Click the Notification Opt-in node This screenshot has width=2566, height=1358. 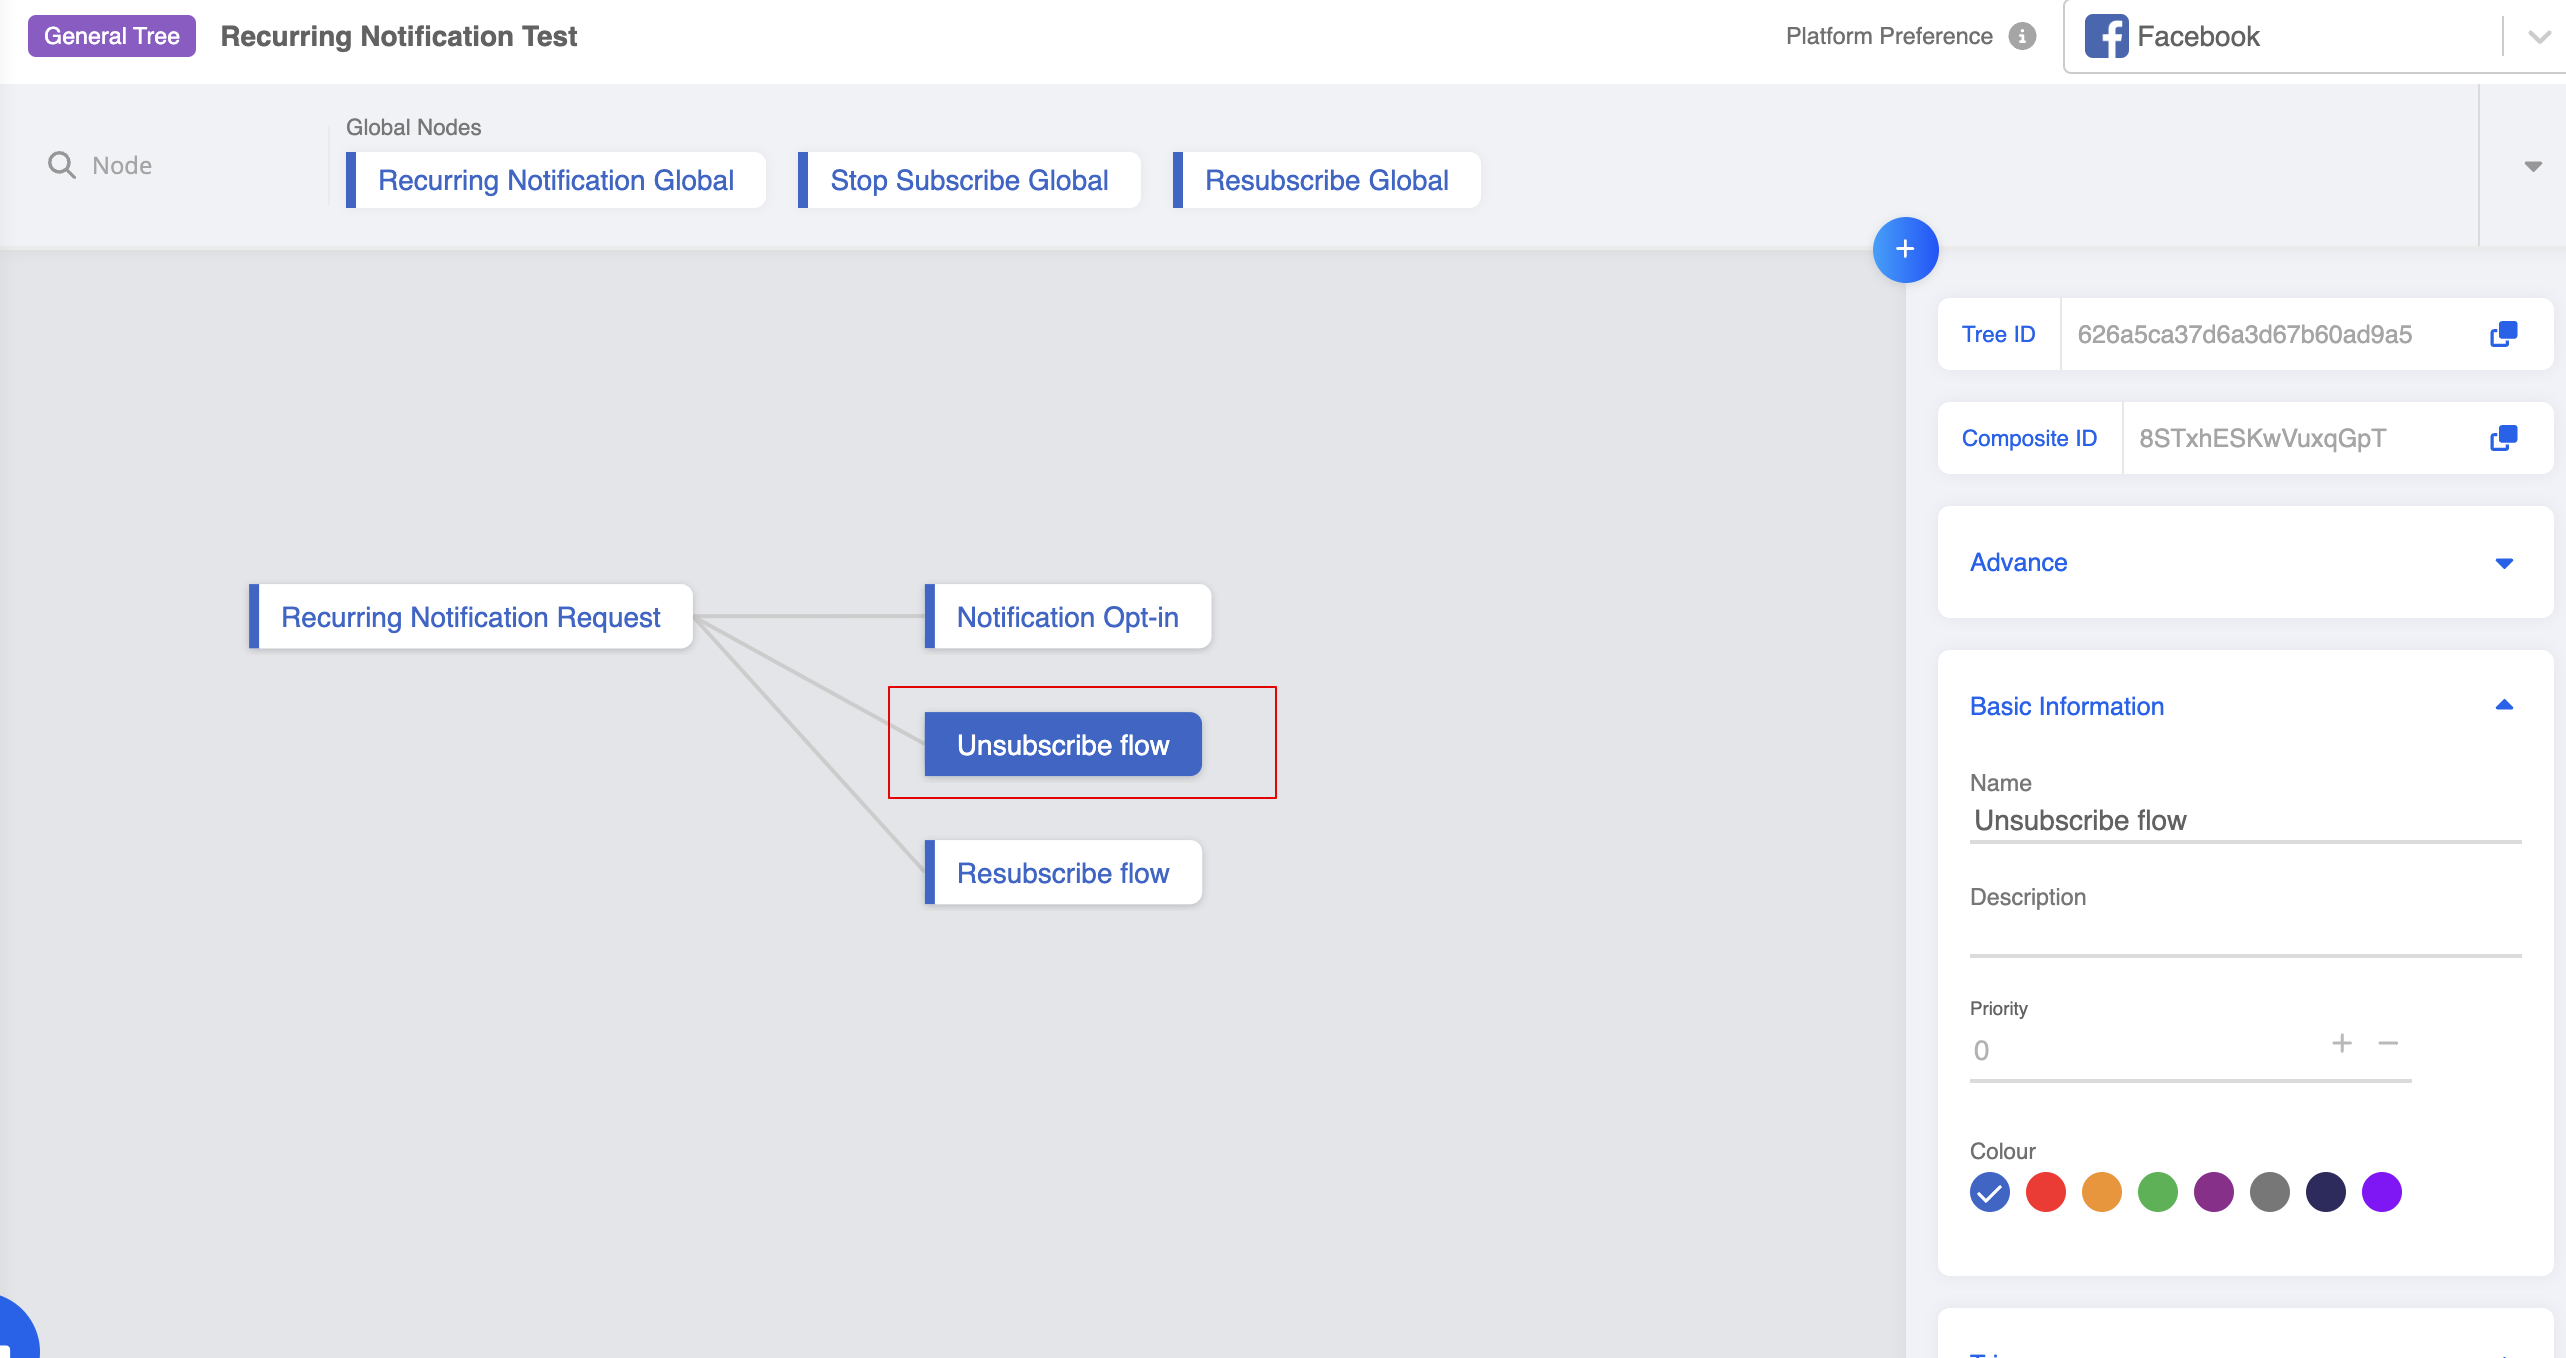[1067, 617]
